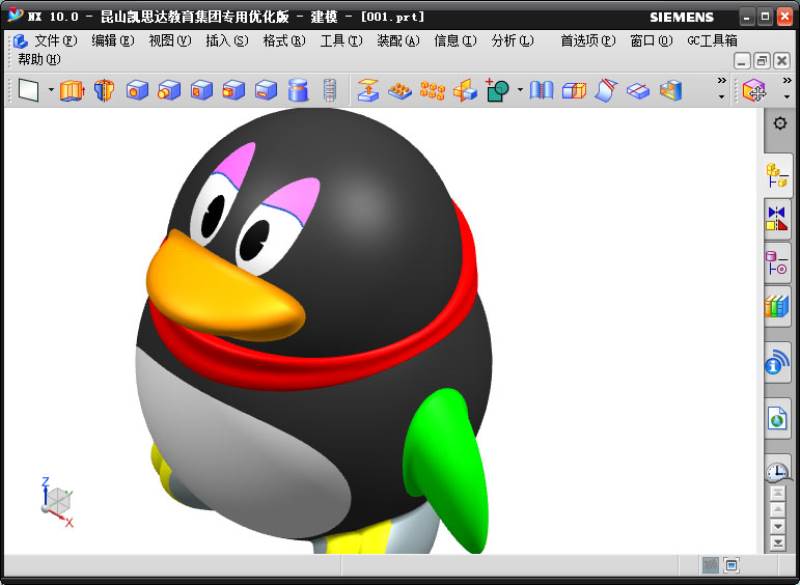Open the GC工具箱 menu
This screenshot has width=800, height=585.
pos(712,41)
